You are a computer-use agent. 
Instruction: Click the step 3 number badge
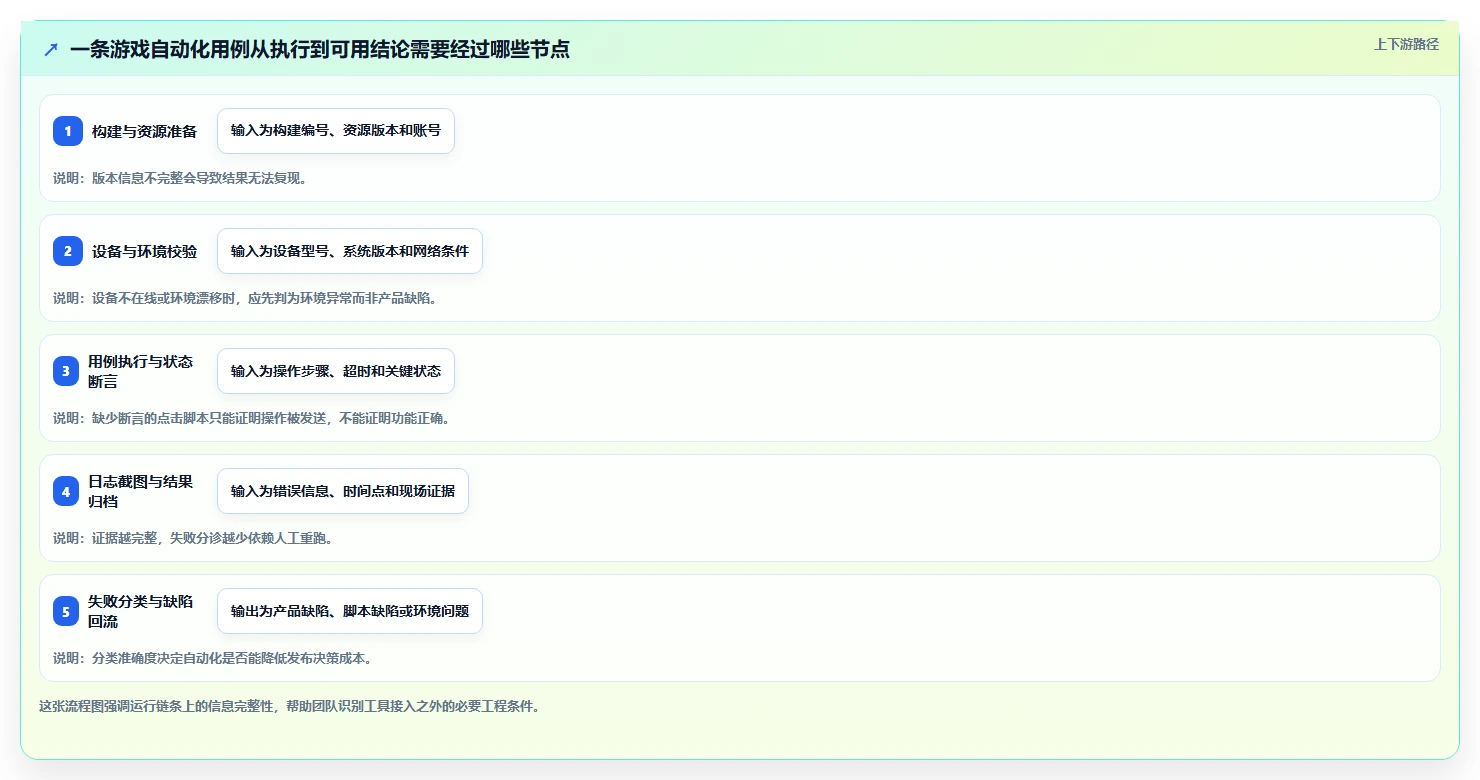68,371
